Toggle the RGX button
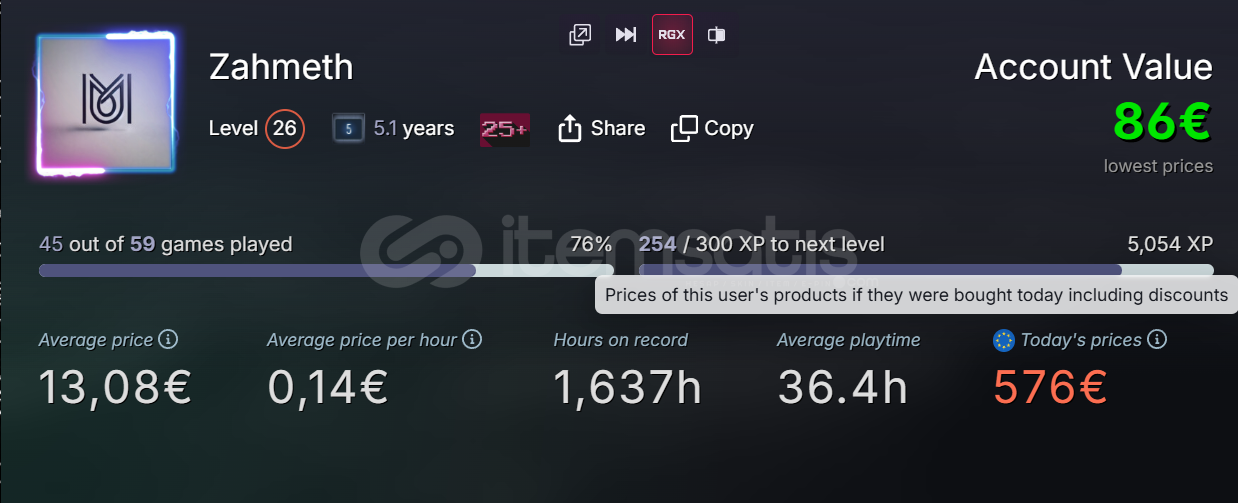This screenshot has width=1238, height=503. click(x=672, y=35)
